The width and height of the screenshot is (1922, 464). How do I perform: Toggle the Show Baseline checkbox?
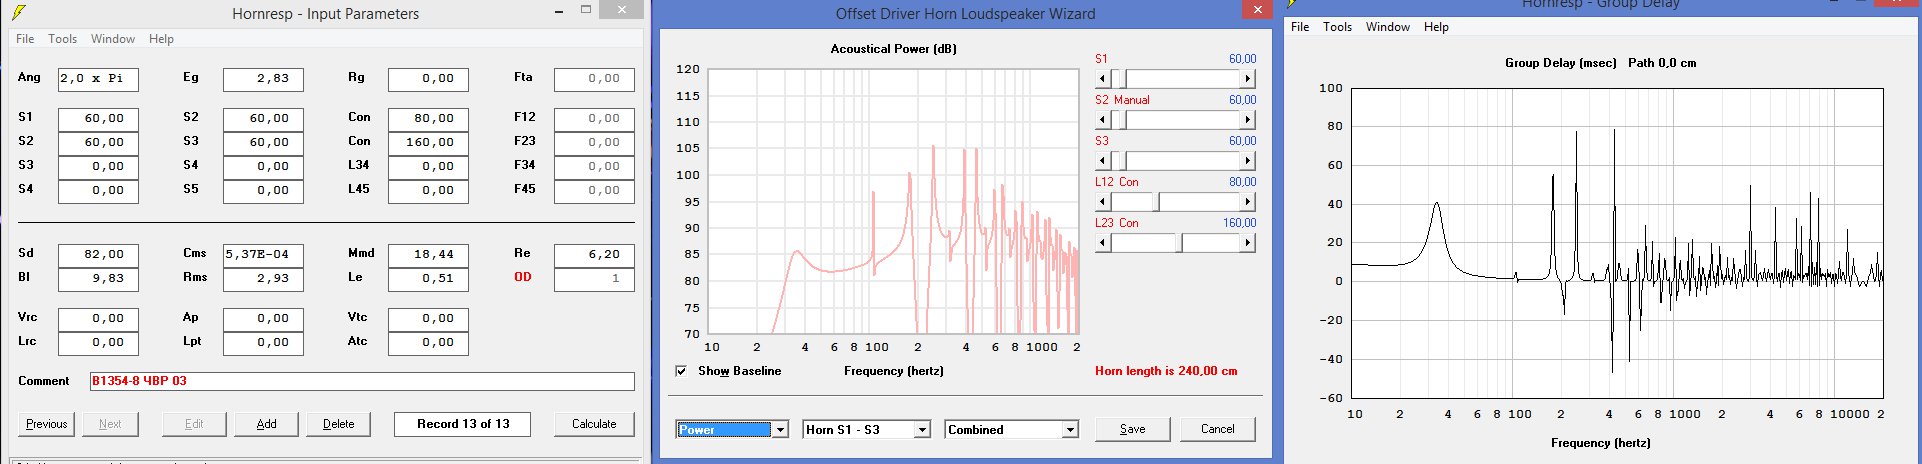coord(681,371)
